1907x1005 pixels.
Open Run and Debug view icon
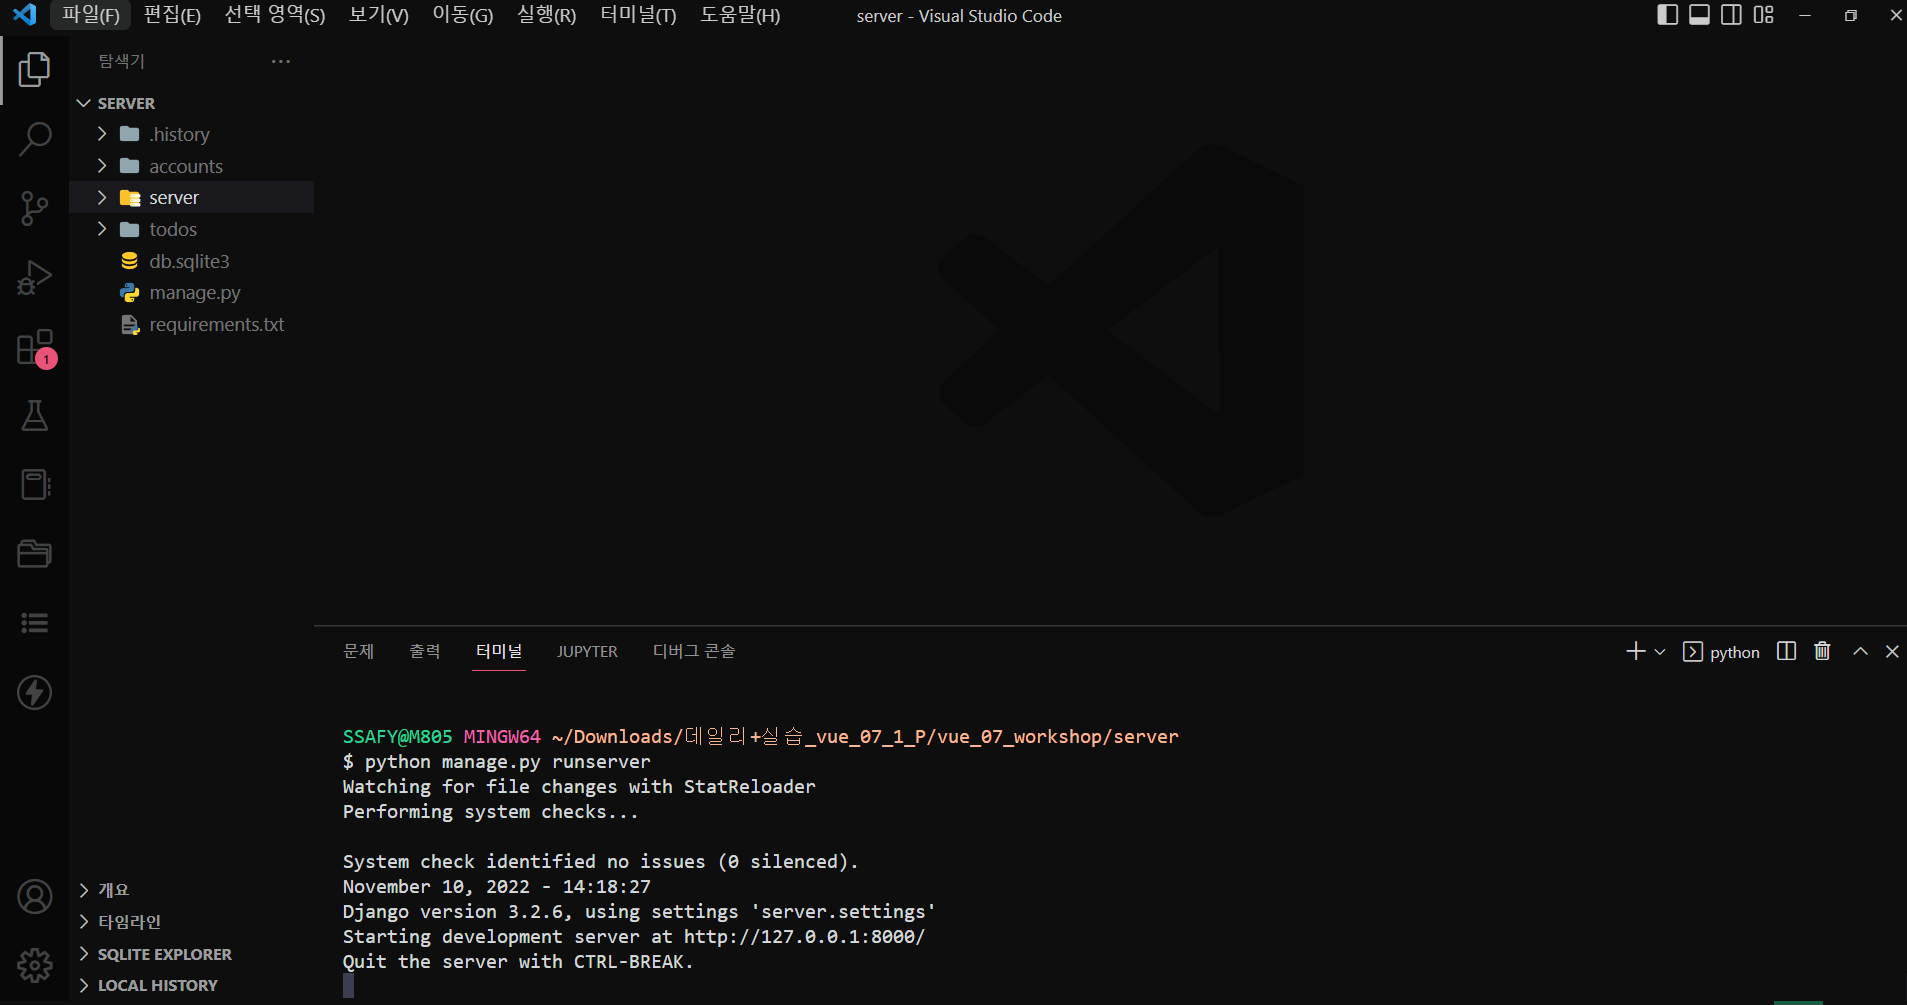coord(34,277)
